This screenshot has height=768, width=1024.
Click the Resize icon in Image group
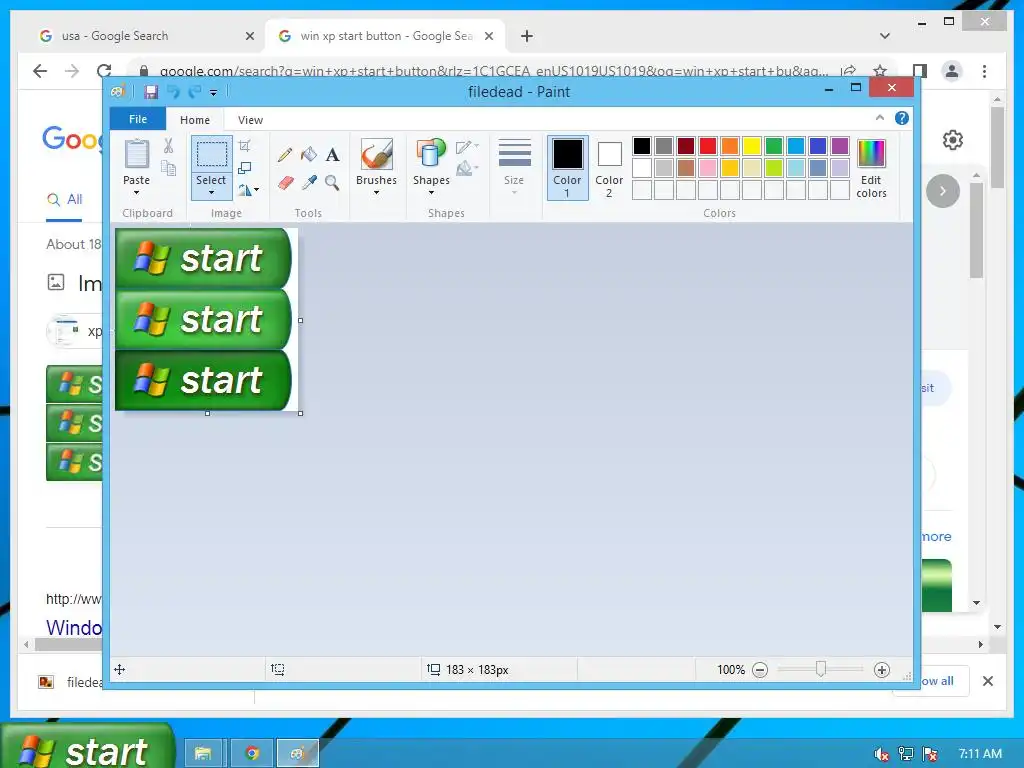pos(245,168)
